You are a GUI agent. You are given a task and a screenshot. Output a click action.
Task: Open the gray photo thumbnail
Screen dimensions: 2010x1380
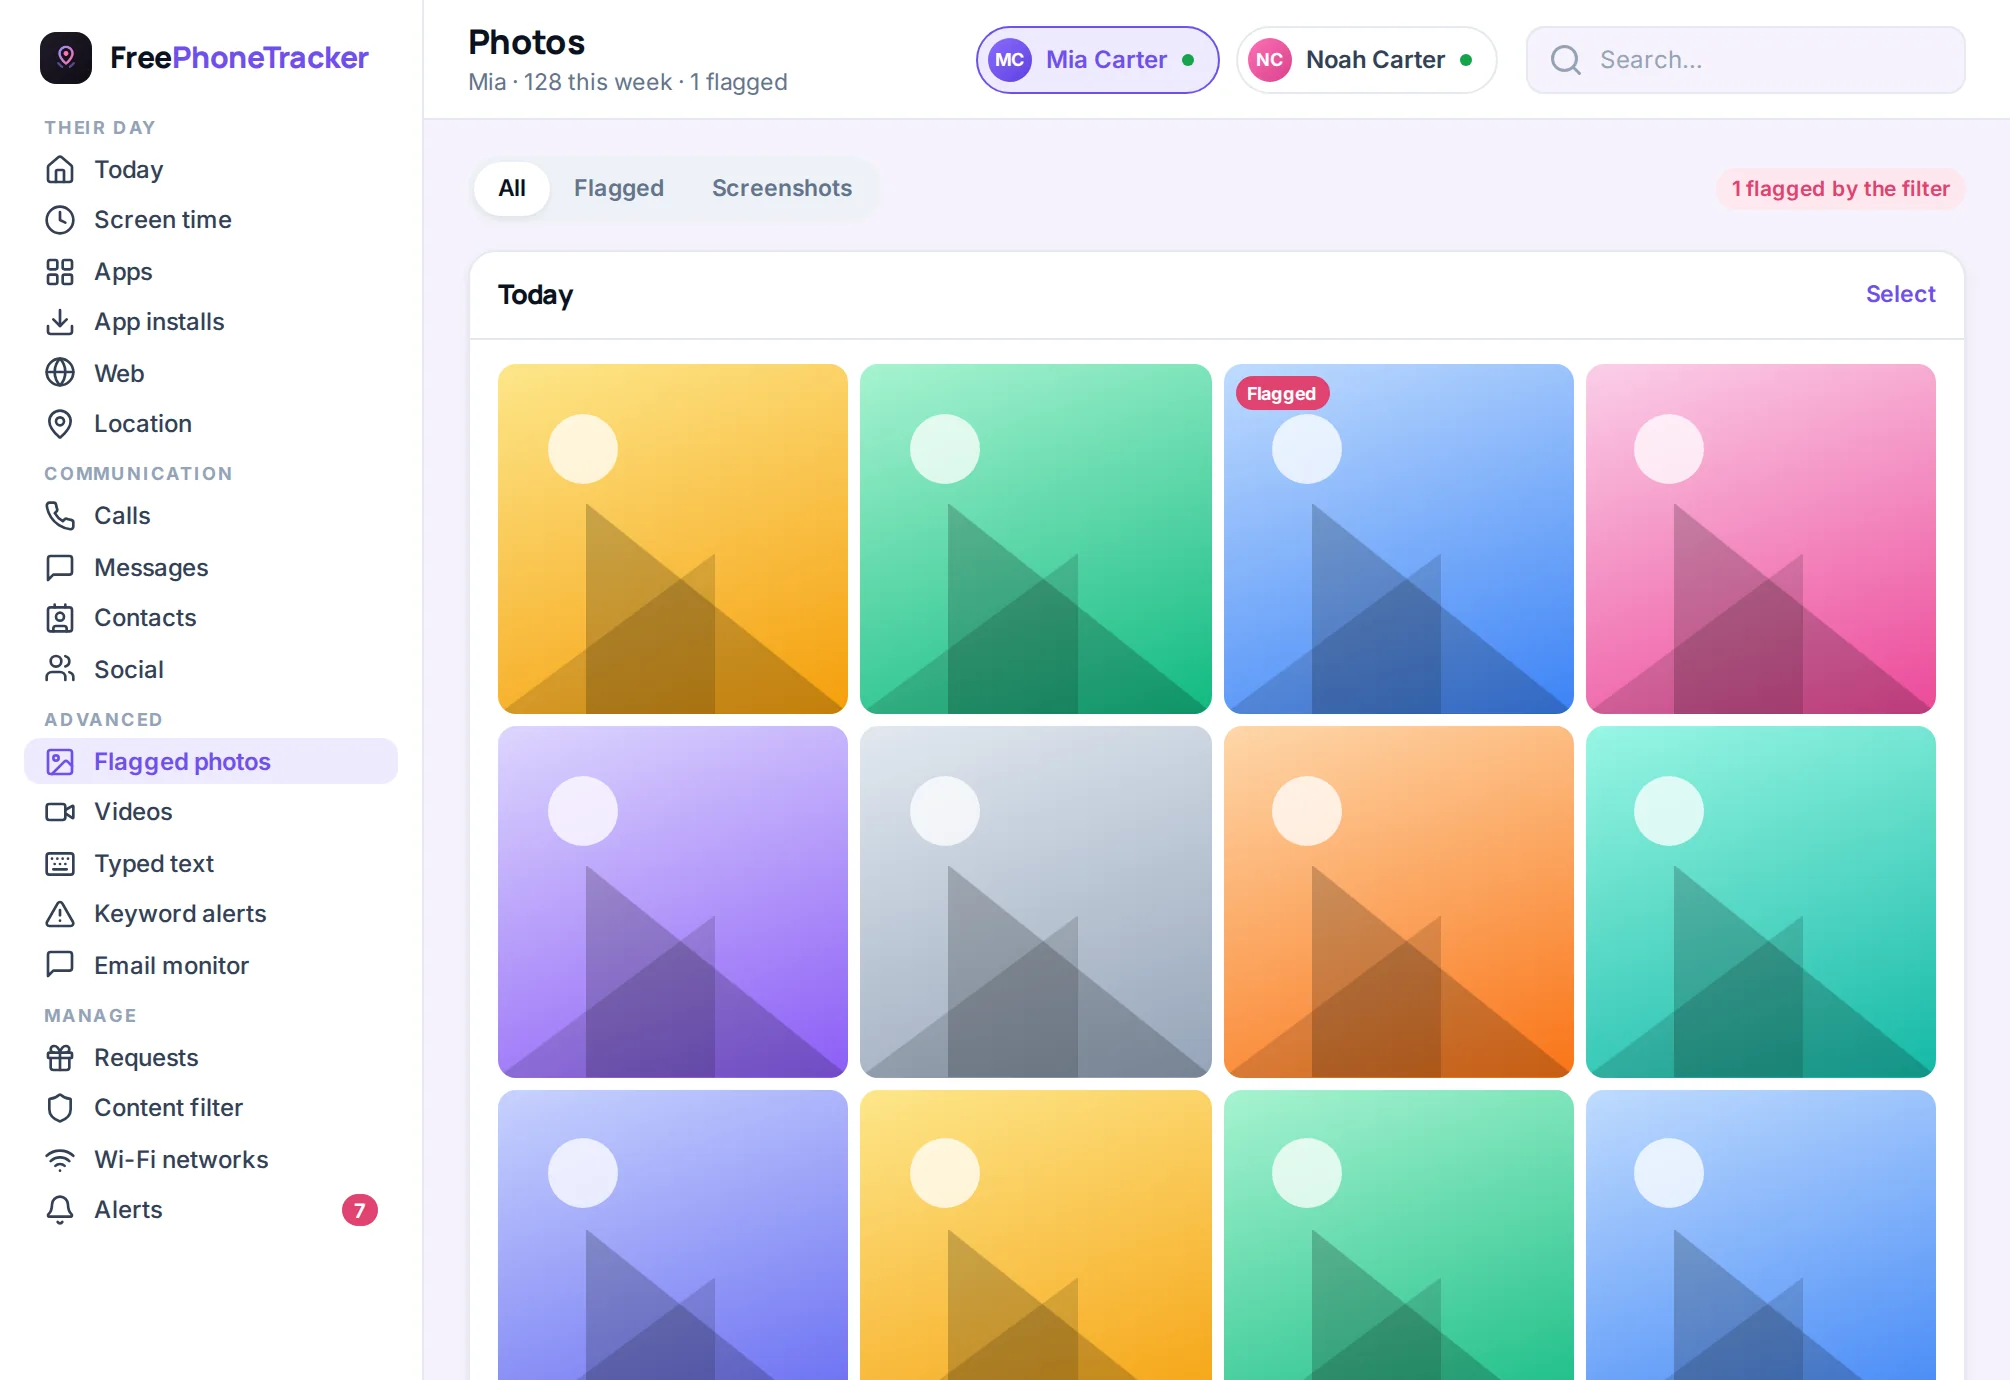(1036, 902)
